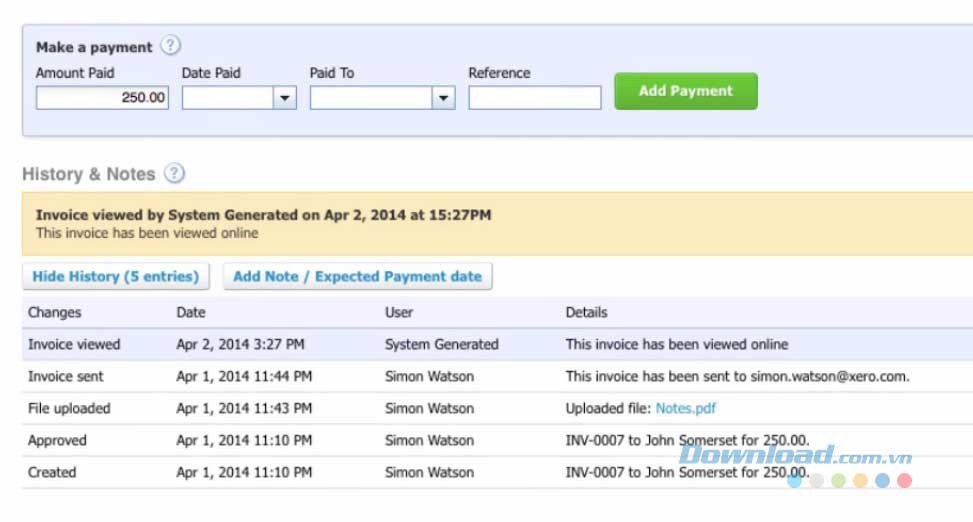The height and width of the screenshot is (522, 973).
Task: Click the help icon beside Make a payment
Action: click(x=171, y=46)
